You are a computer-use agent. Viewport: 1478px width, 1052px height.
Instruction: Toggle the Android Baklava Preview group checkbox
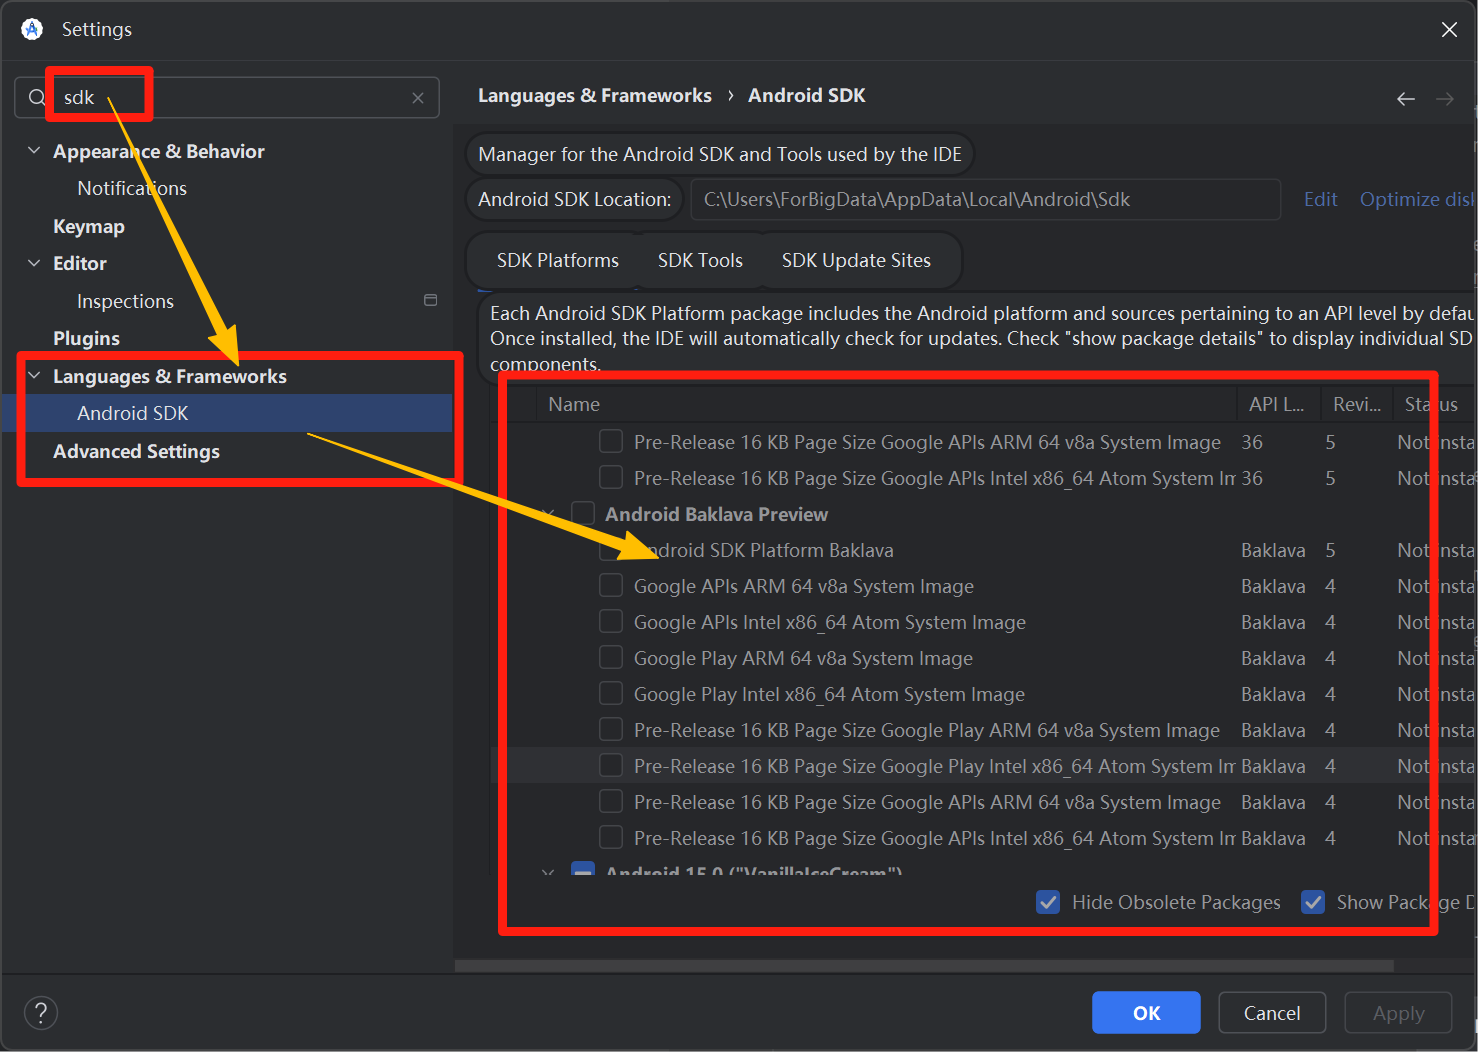click(x=583, y=513)
